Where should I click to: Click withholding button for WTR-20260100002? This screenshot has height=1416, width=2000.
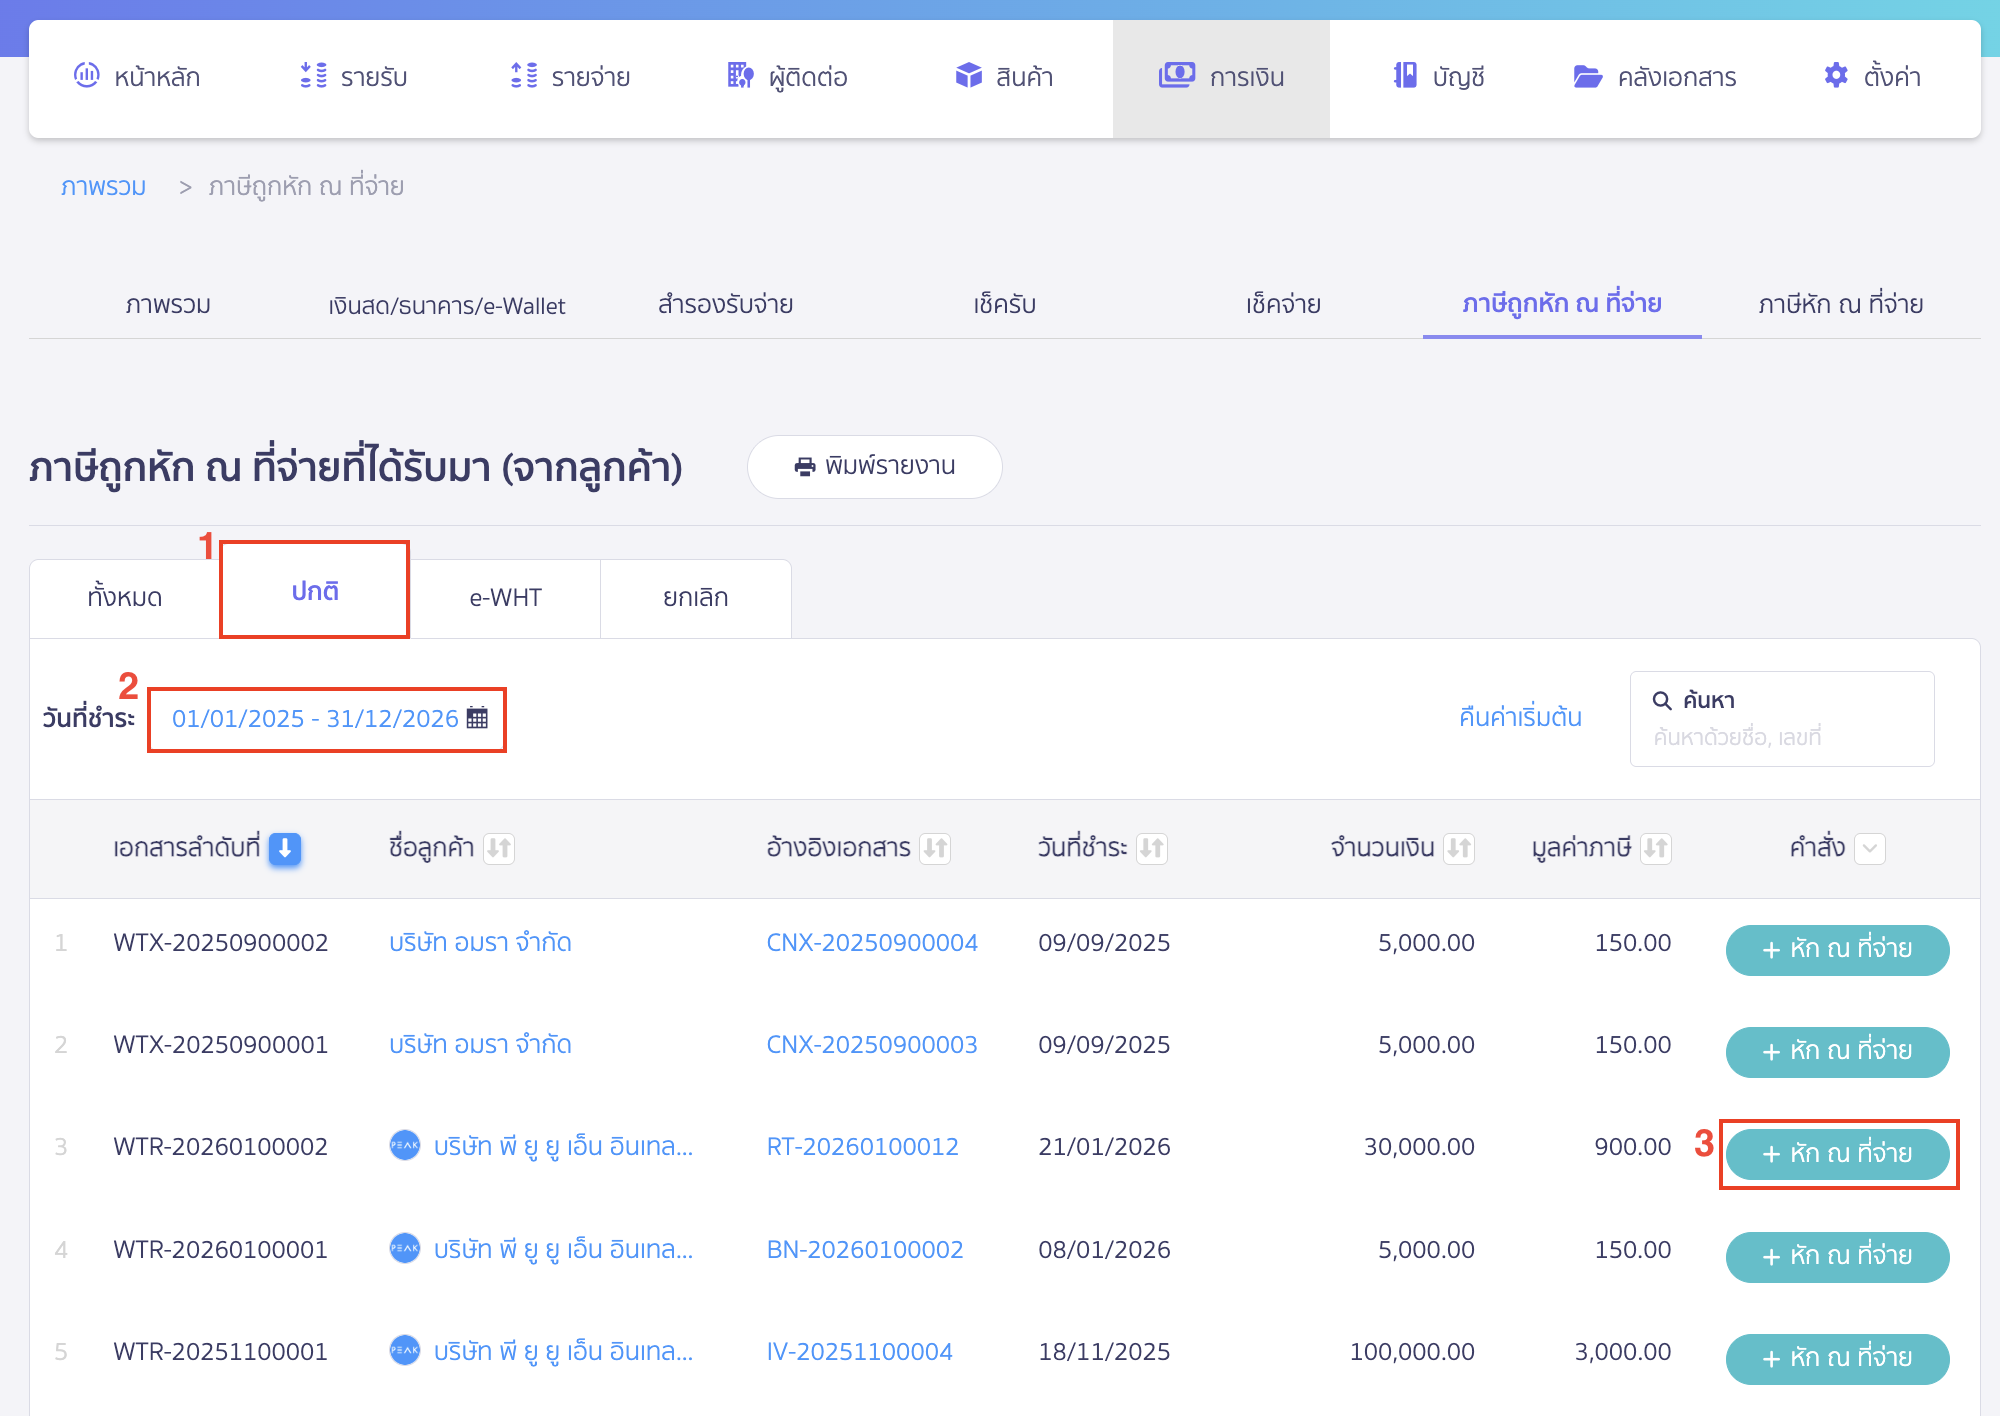[x=1837, y=1154]
